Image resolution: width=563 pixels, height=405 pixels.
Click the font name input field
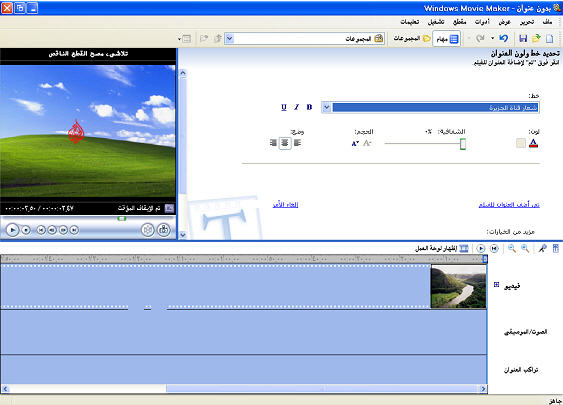tap(435, 107)
